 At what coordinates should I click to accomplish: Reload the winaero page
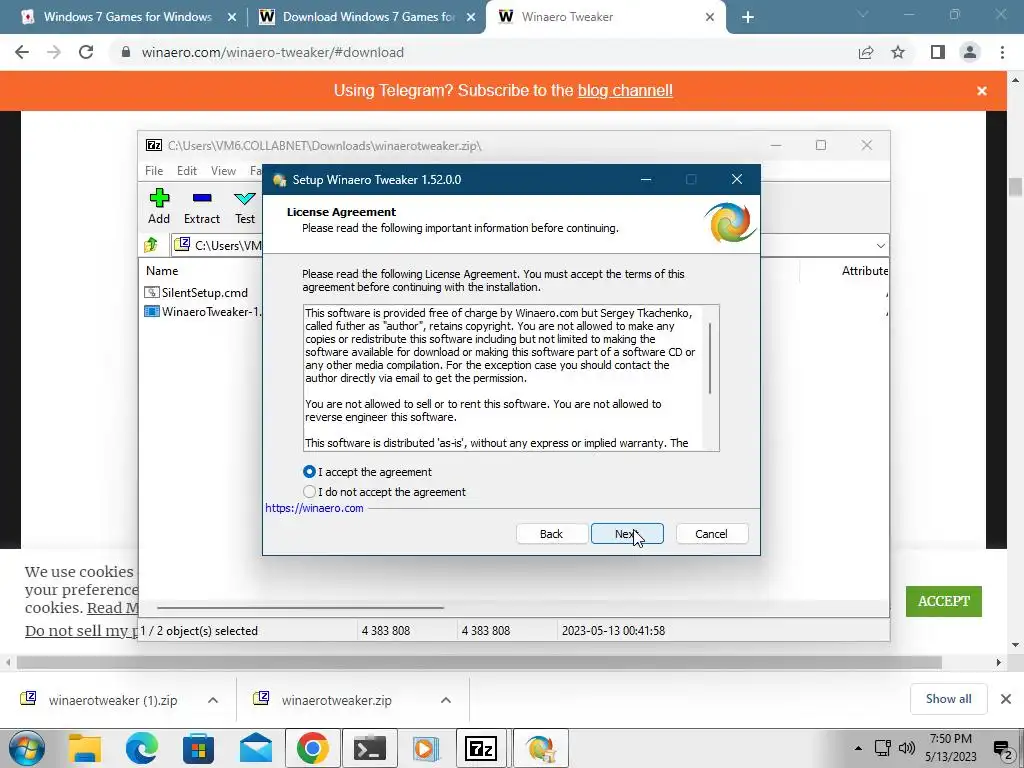[x=86, y=52]
